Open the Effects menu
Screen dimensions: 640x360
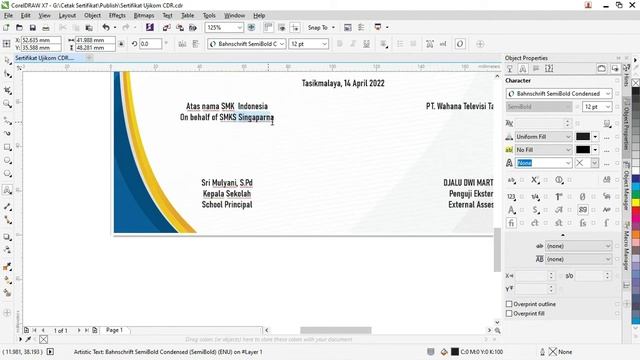(117, 16)
